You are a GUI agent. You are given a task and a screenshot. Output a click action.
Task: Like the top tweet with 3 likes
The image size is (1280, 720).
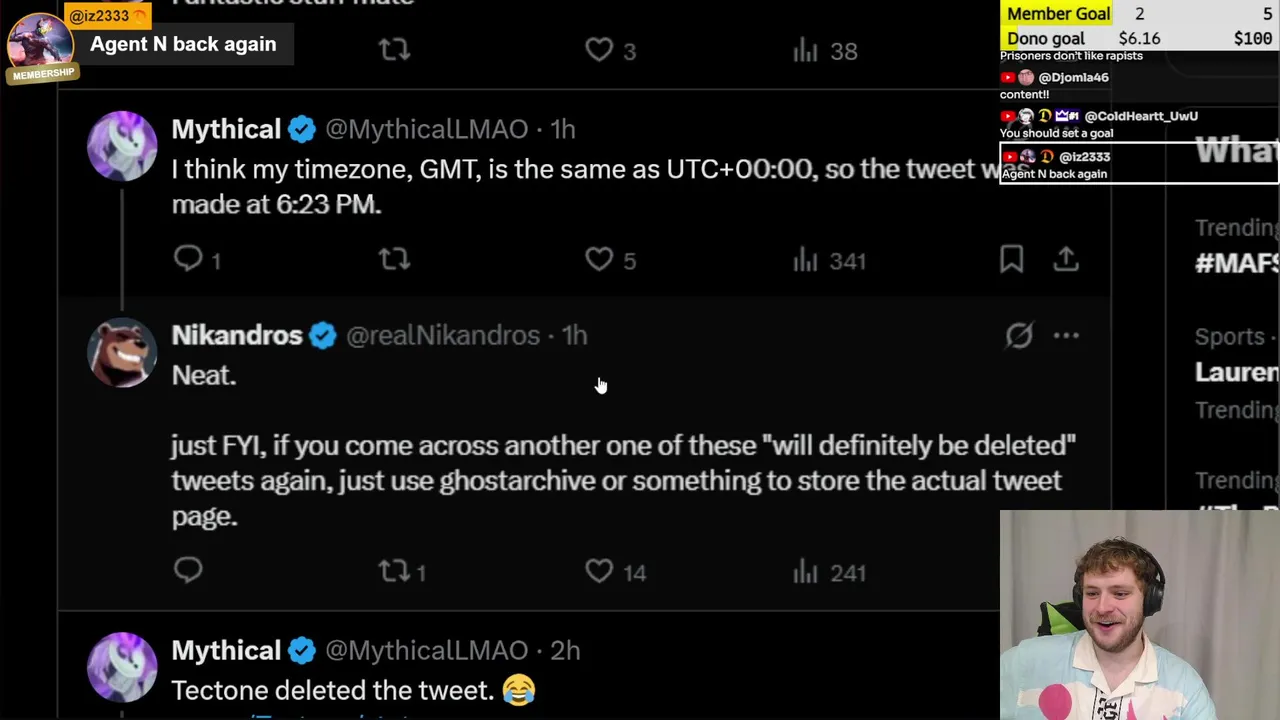click(599, 50)
